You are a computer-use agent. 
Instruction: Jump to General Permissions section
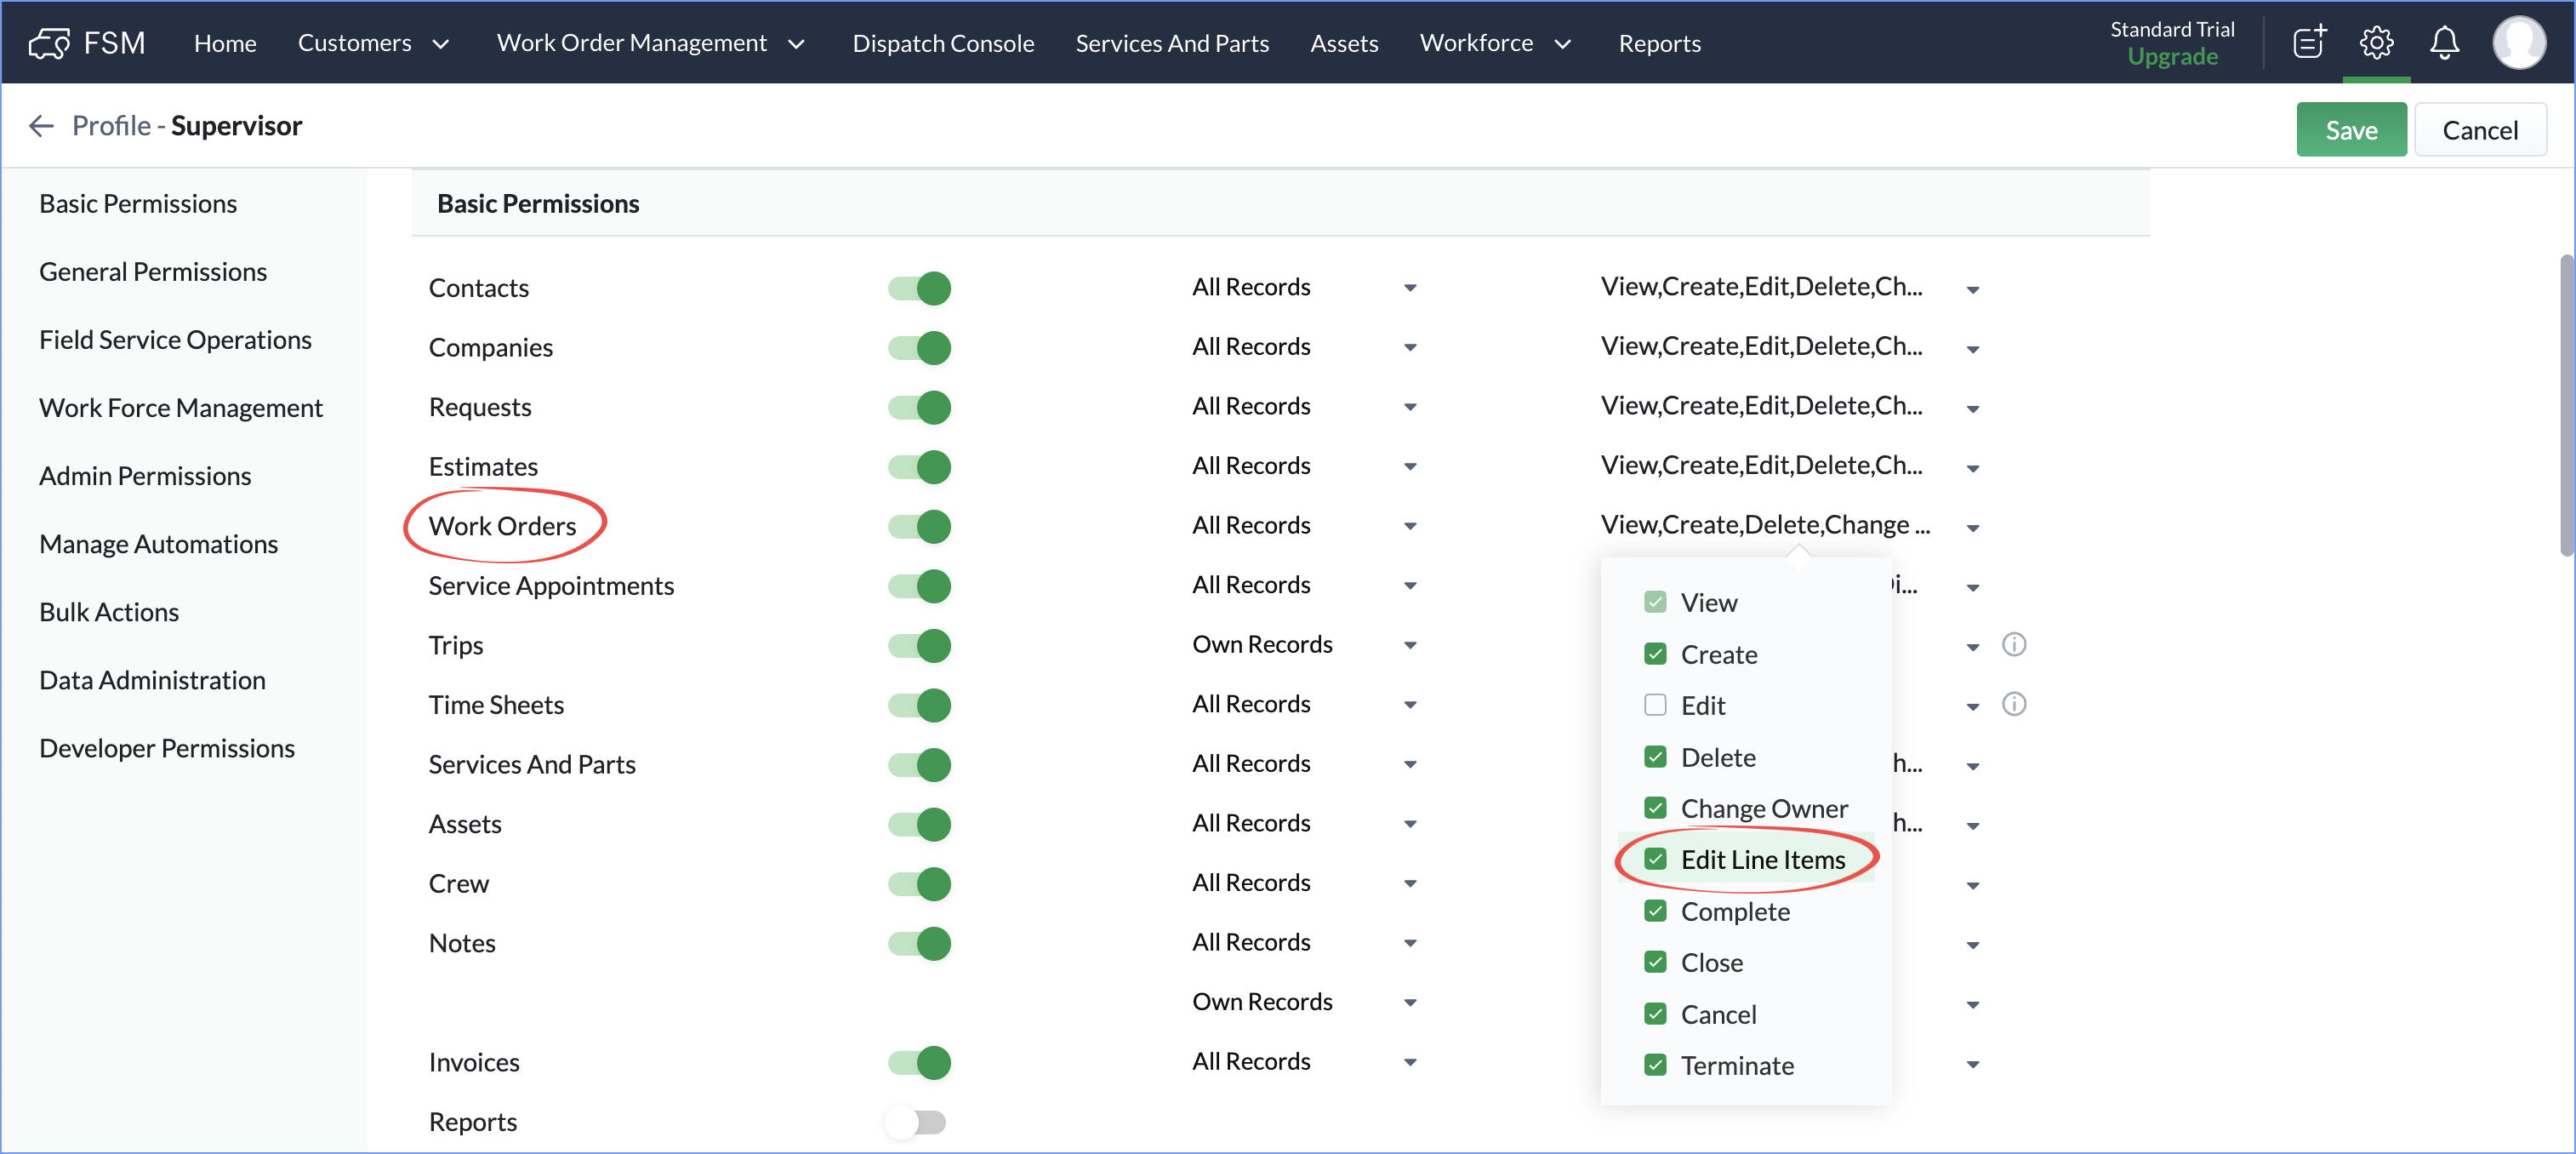[153, 272]
